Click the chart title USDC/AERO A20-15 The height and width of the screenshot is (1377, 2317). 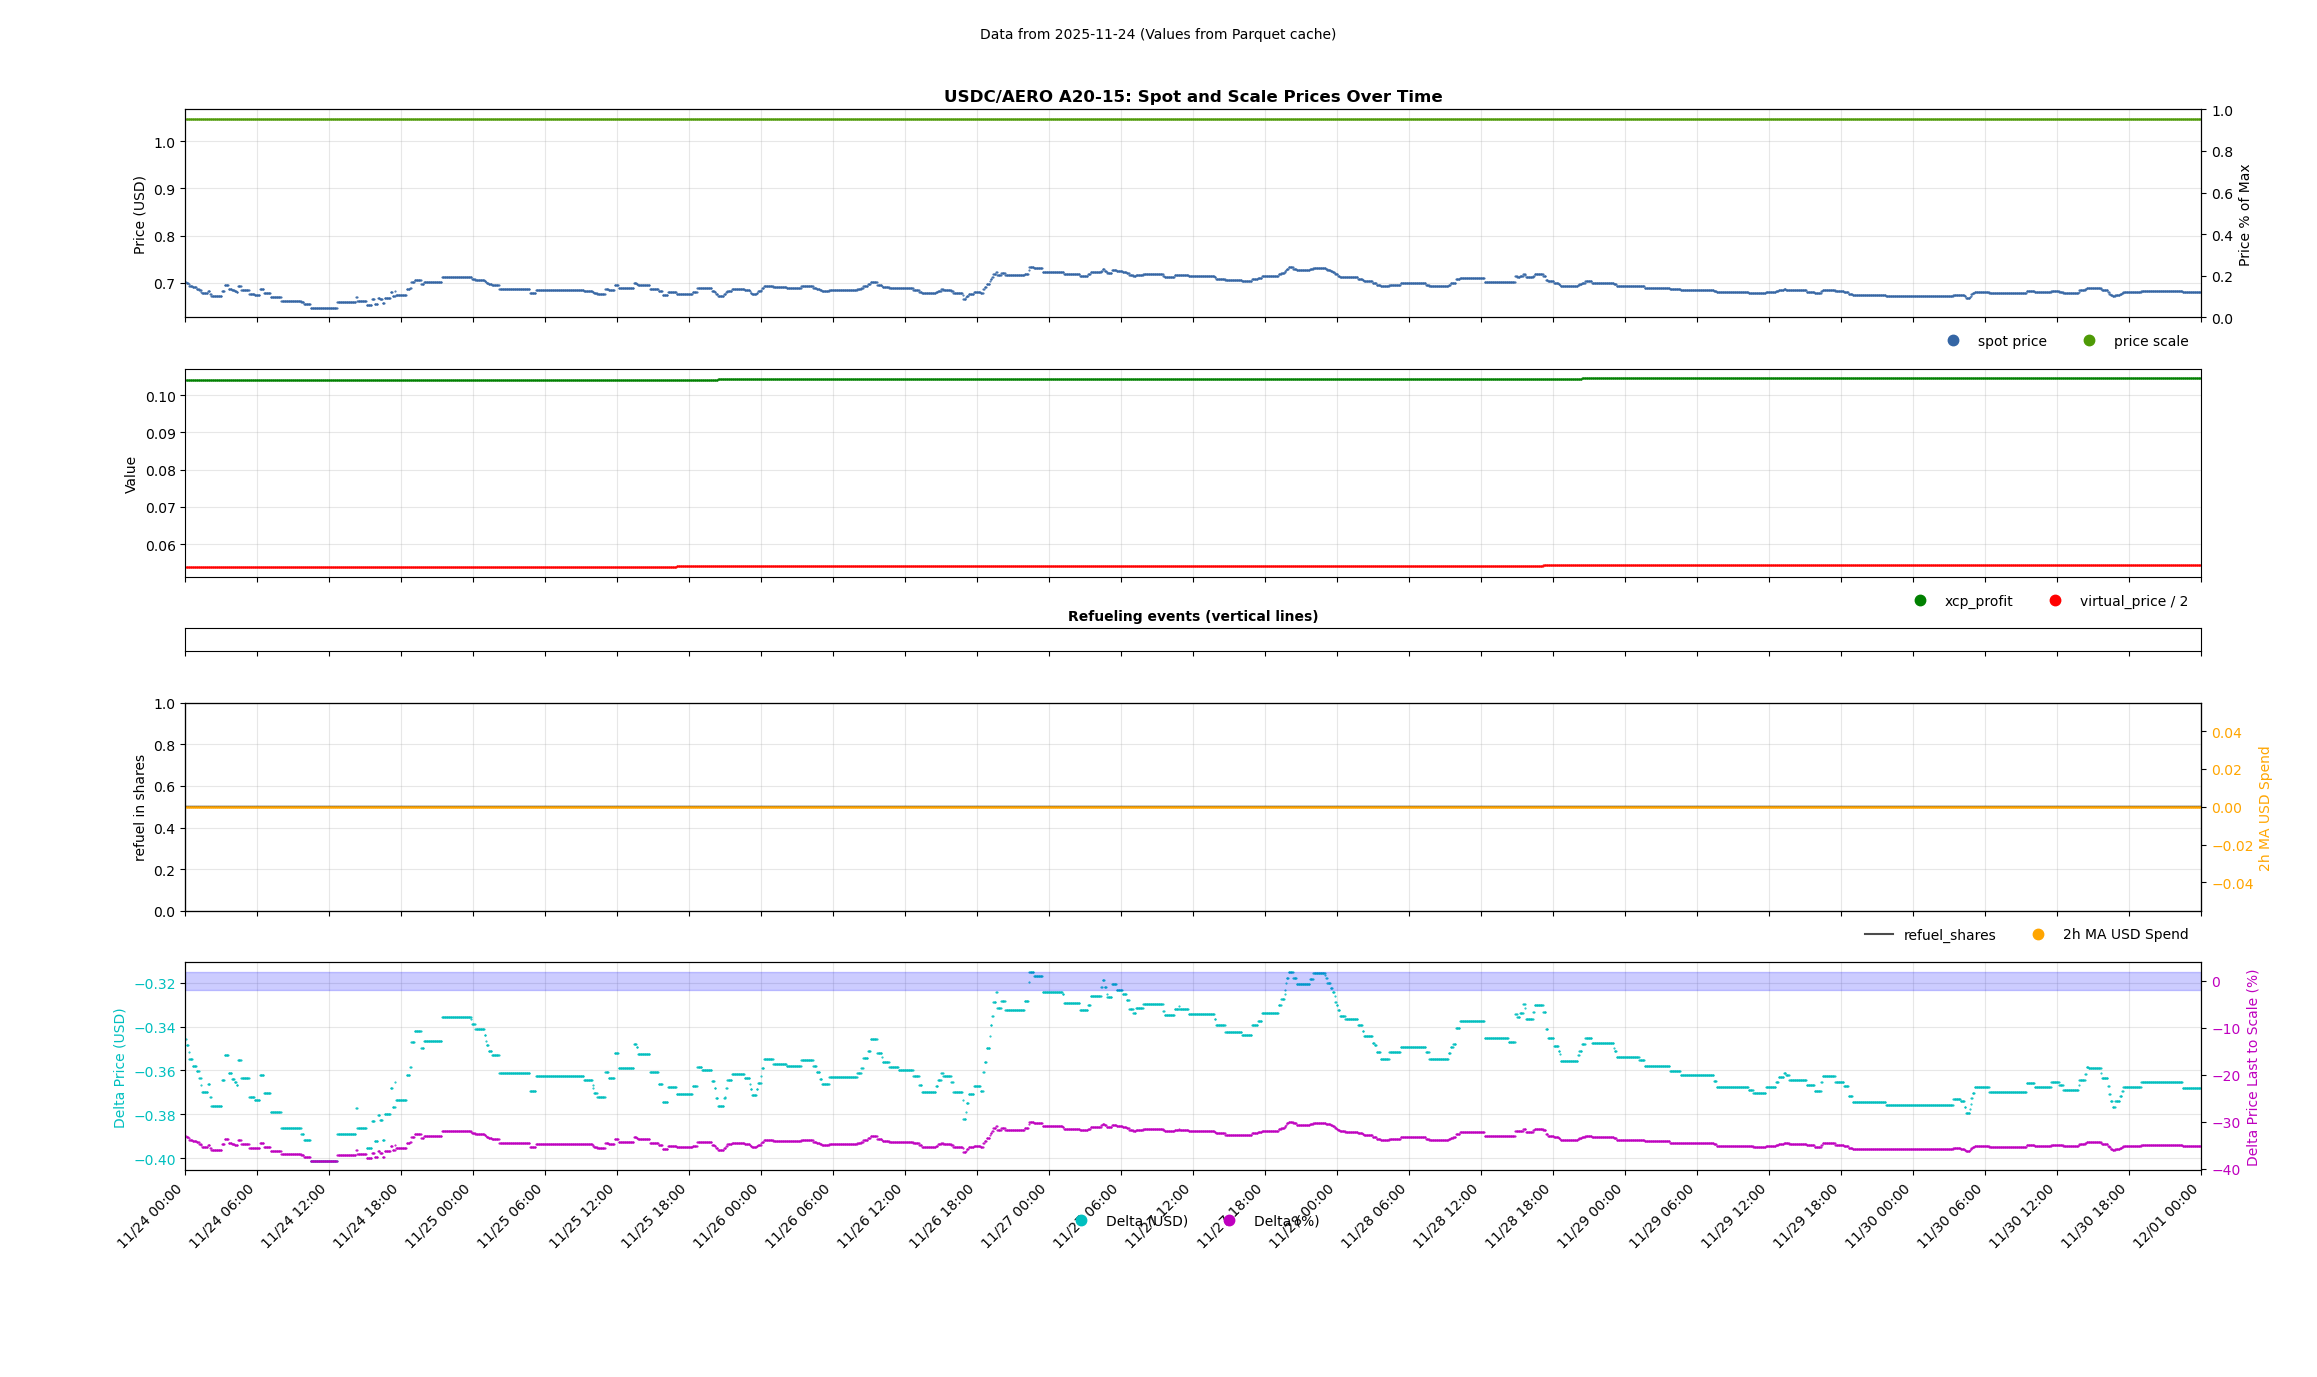pyautogui.click(x=1192, y=97)
